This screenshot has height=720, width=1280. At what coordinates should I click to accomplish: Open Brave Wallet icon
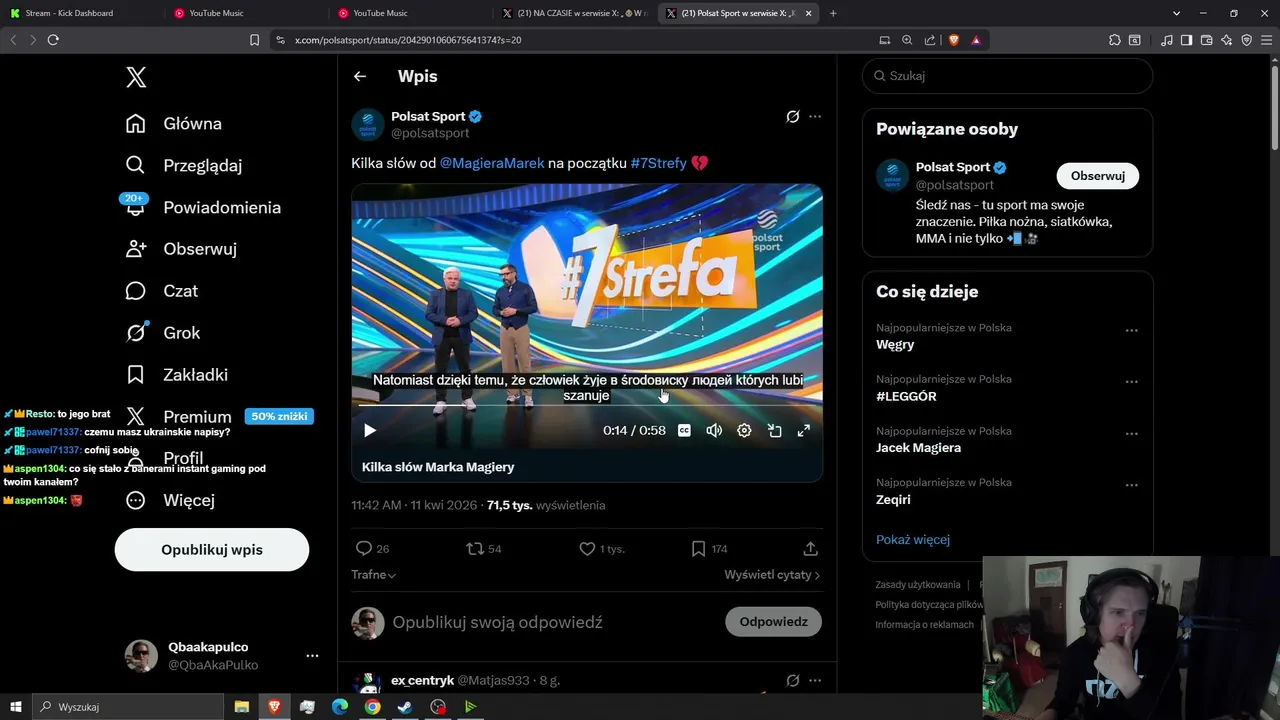click(x=1207, y=40)
